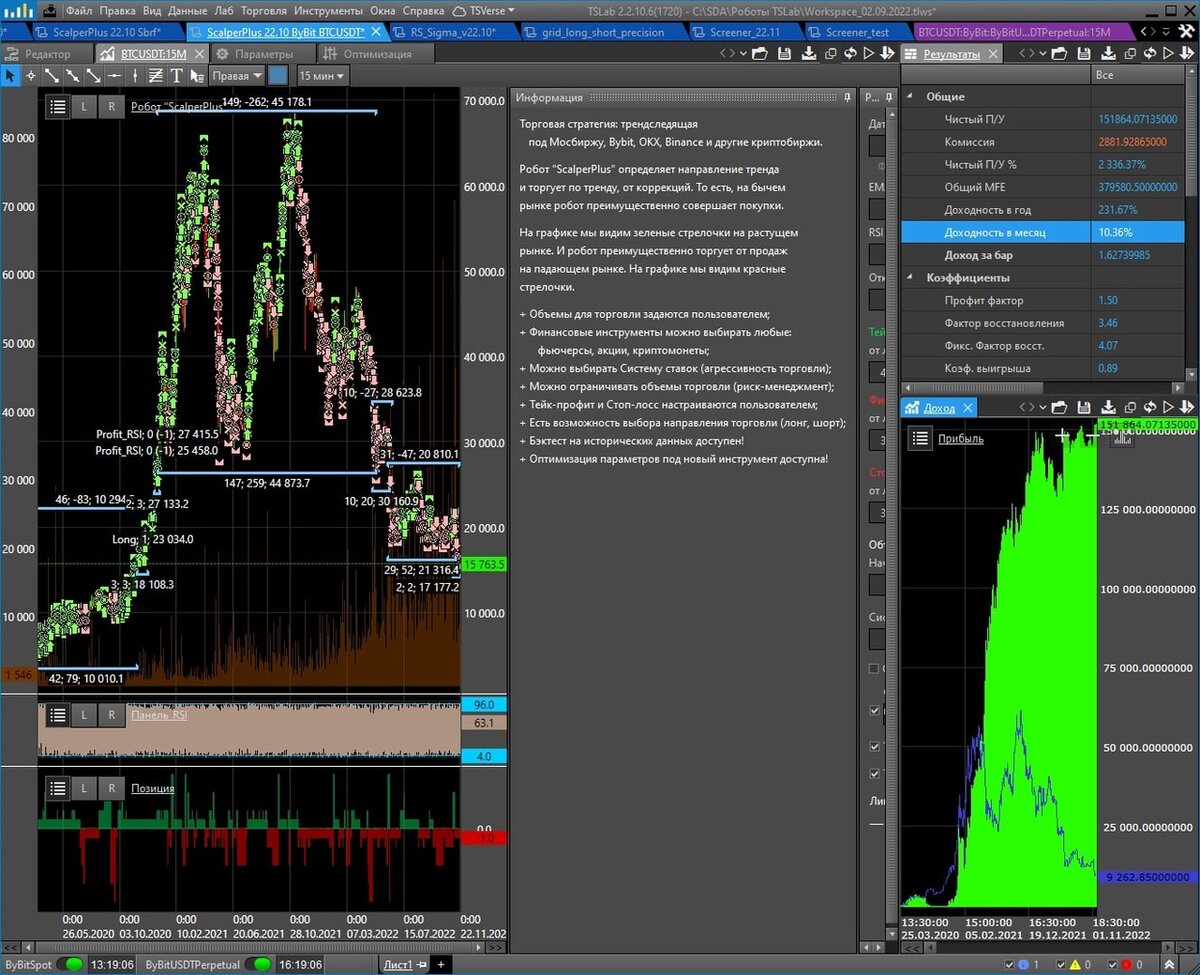The height and width of the screenshot is (975, 1200).
Task: Select the vertical line drawing tool
Action: click(x=135, y=75)
